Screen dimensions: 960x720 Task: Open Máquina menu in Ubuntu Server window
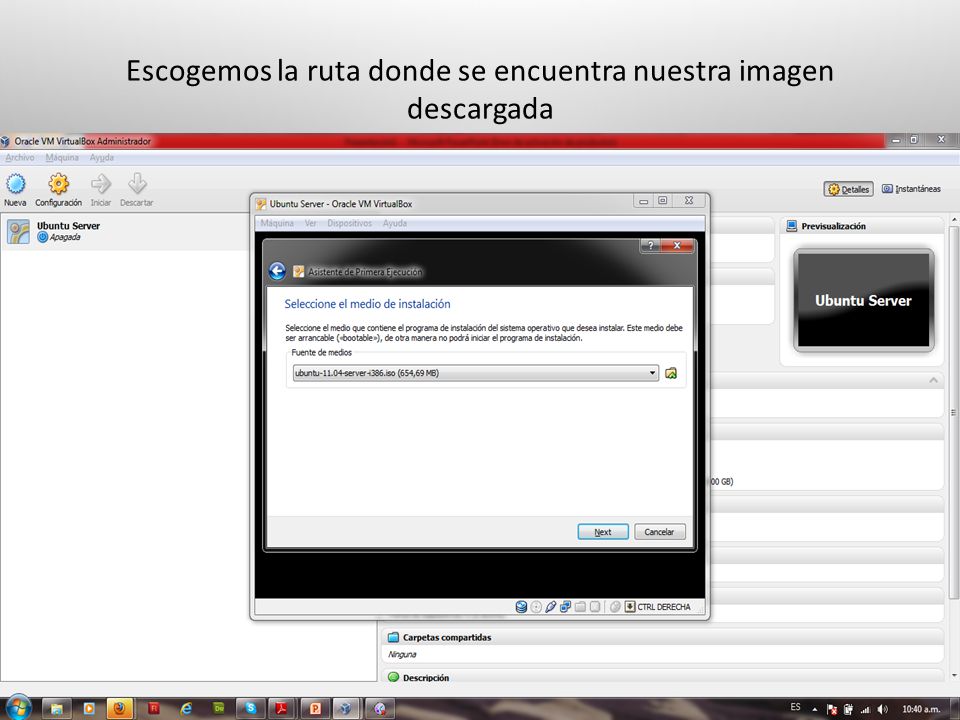point(277,223)
